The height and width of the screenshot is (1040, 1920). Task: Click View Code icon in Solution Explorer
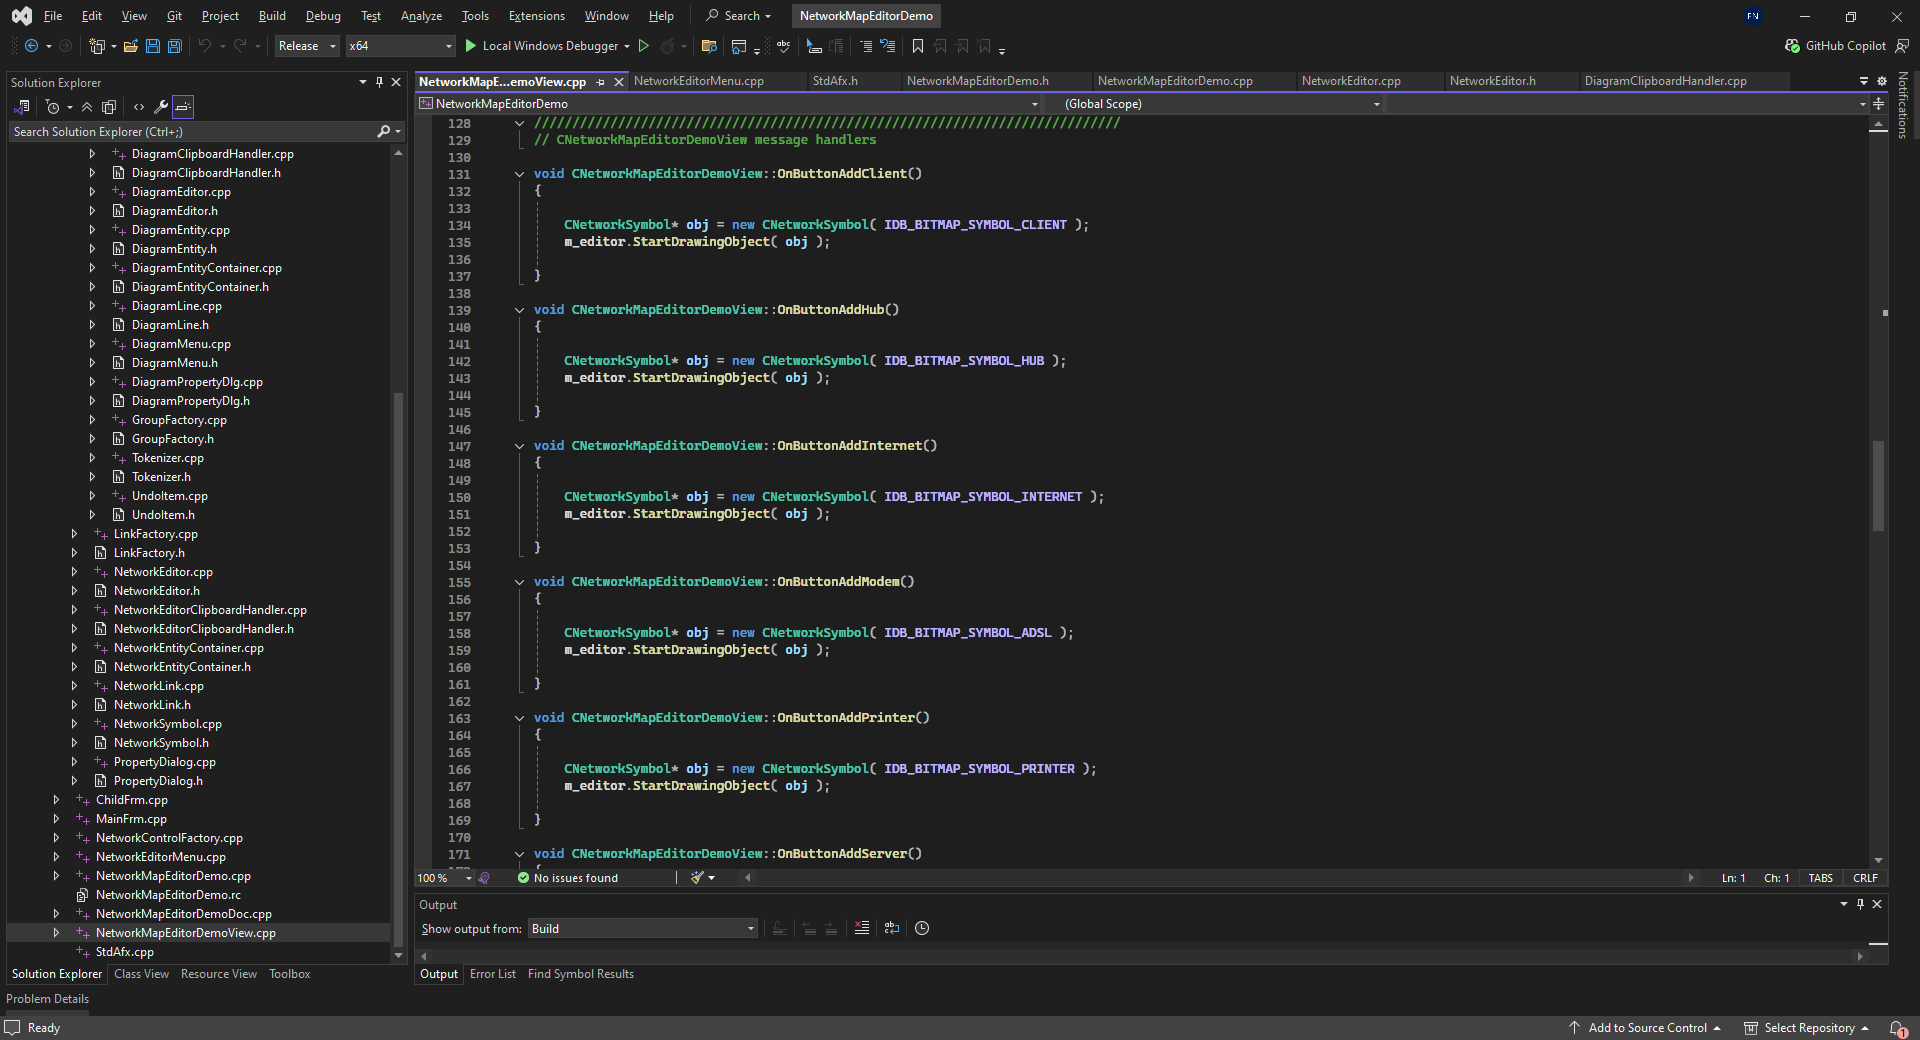[x=139, y=107]
